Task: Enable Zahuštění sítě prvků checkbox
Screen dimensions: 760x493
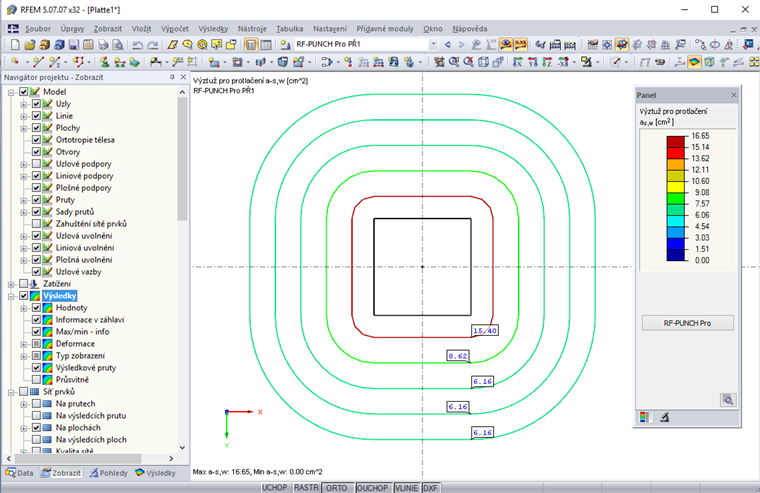Action: (x=36, y=223)
